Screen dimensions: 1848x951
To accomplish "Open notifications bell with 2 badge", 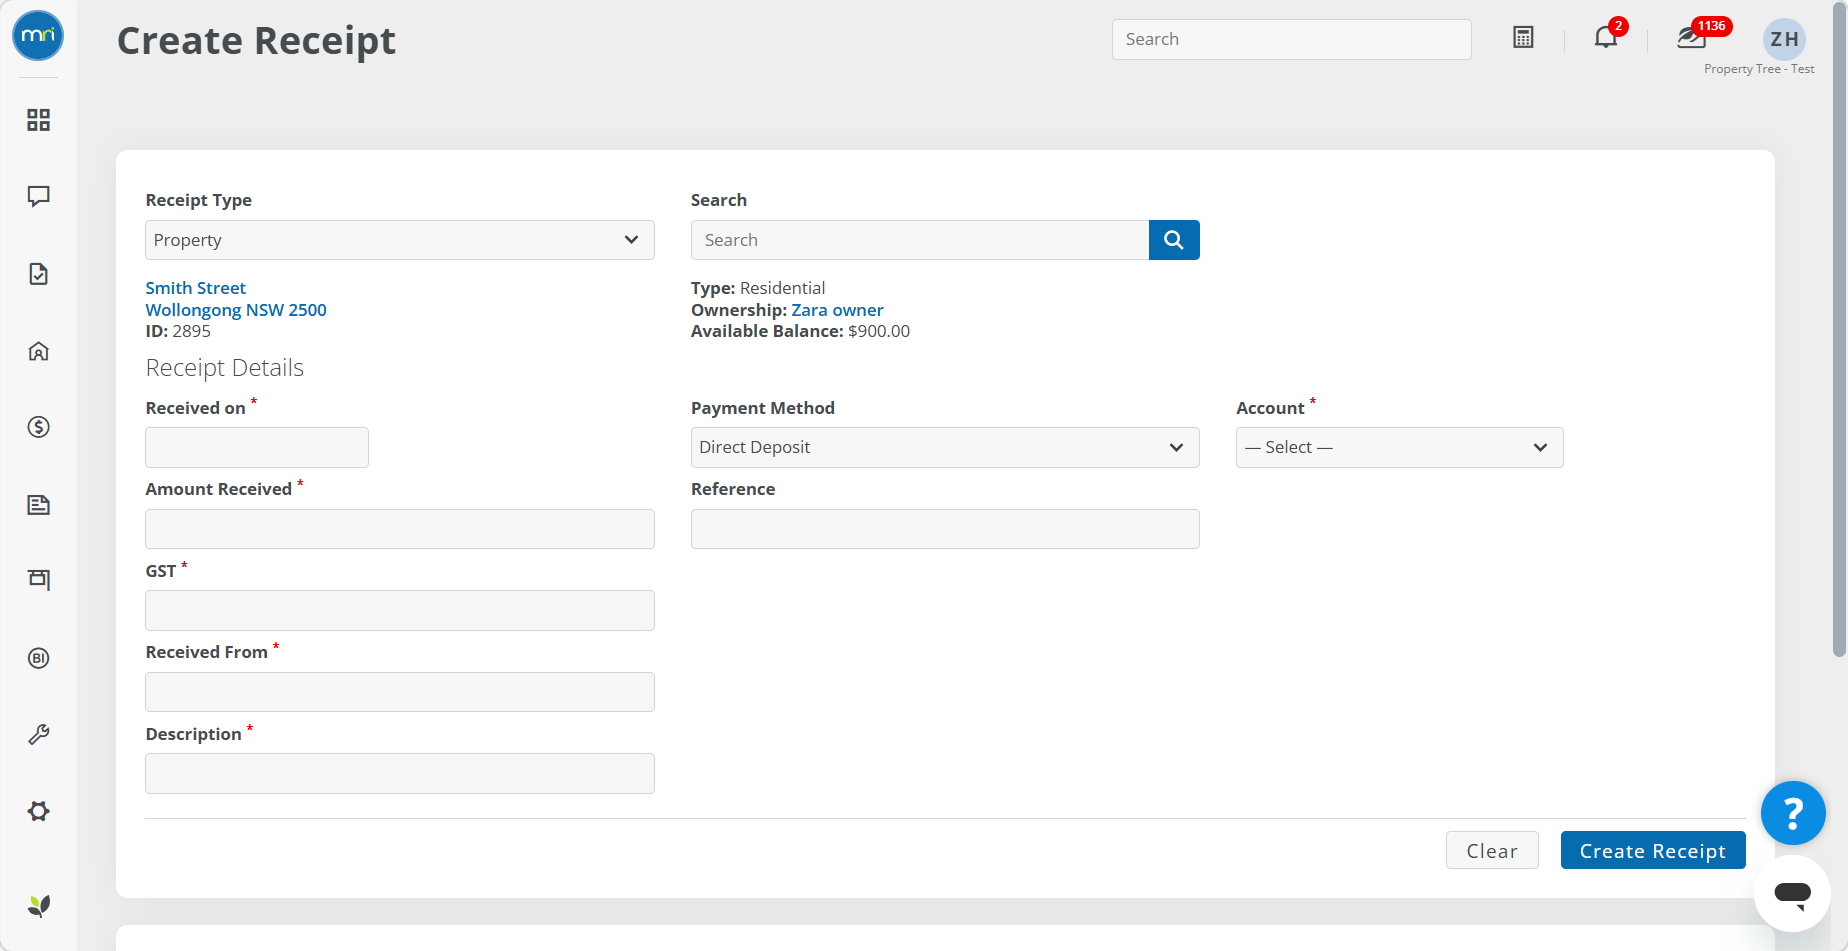I will point(1606,38).
